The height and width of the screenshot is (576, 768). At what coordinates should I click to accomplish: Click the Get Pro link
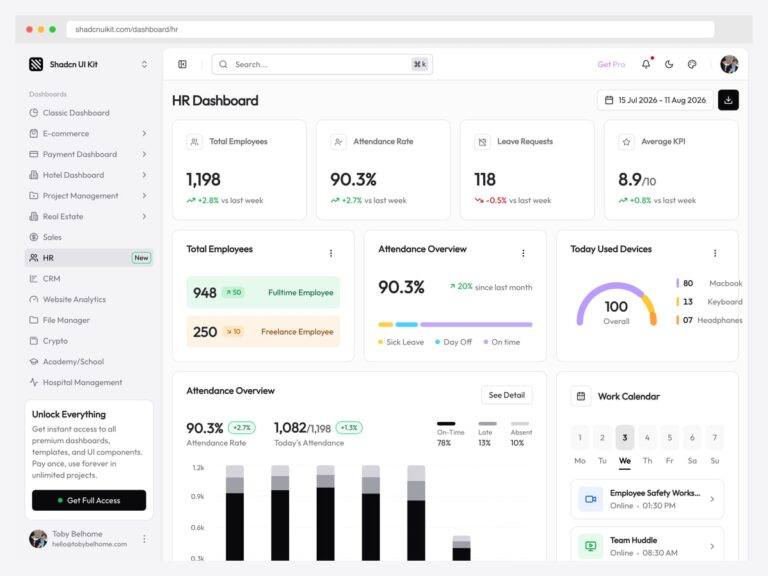click(611, 64)
